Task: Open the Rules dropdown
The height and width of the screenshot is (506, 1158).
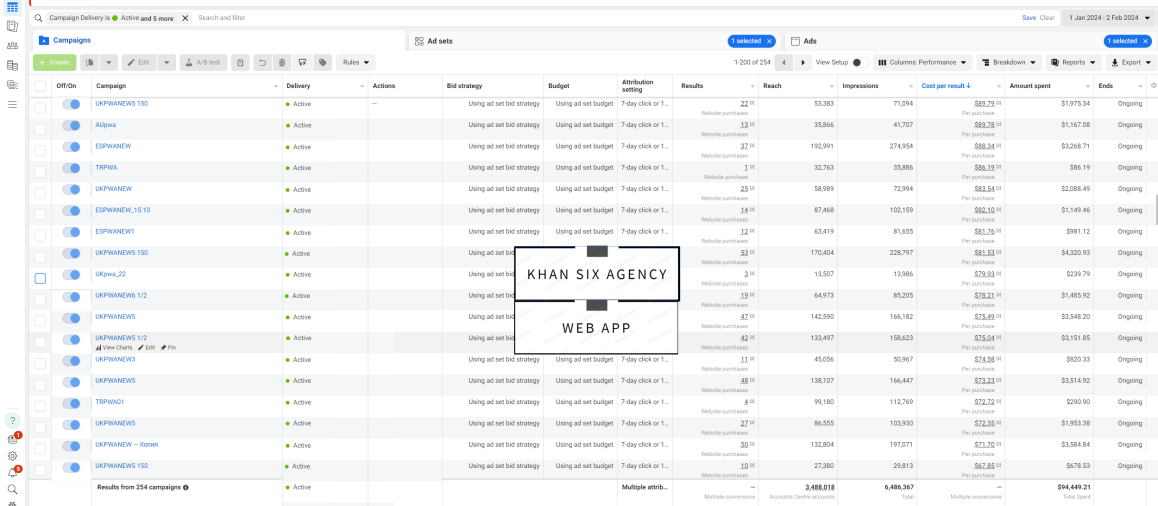Action: 355,63
